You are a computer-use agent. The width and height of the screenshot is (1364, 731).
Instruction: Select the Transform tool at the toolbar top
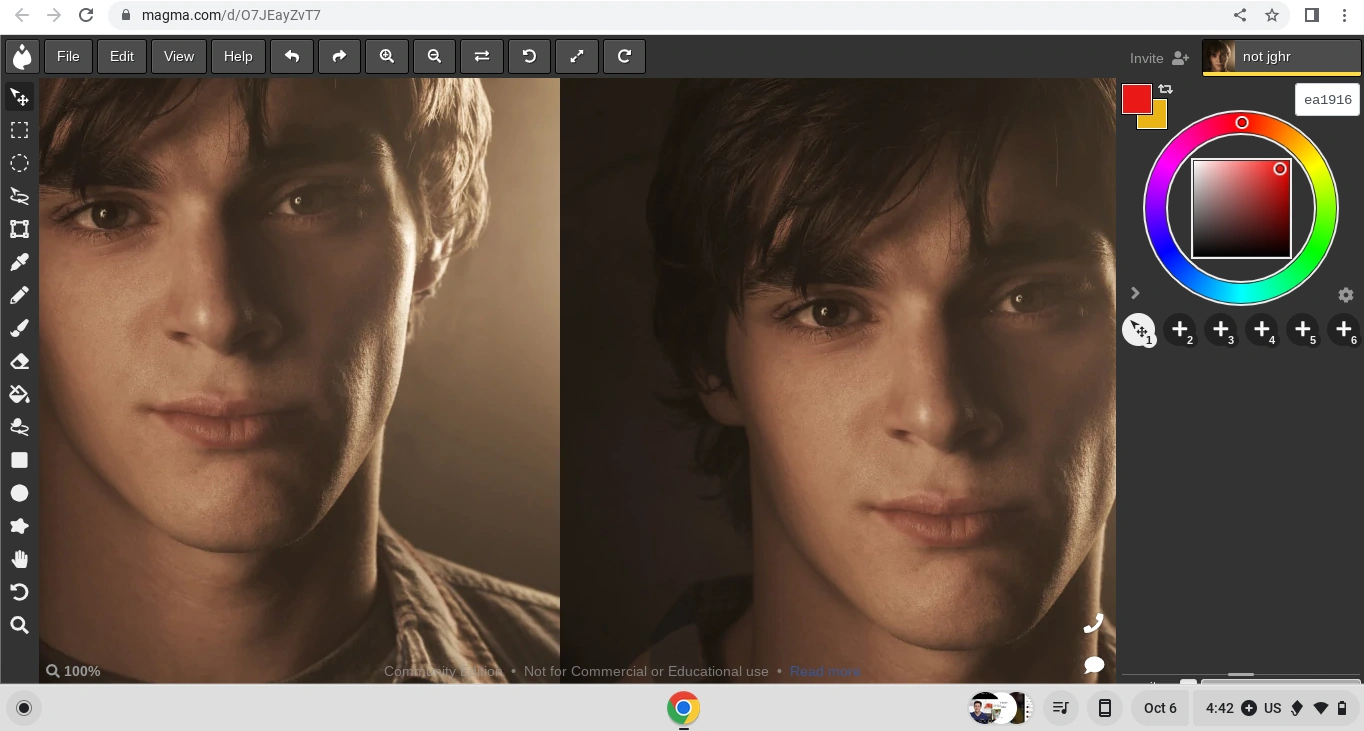20,97
